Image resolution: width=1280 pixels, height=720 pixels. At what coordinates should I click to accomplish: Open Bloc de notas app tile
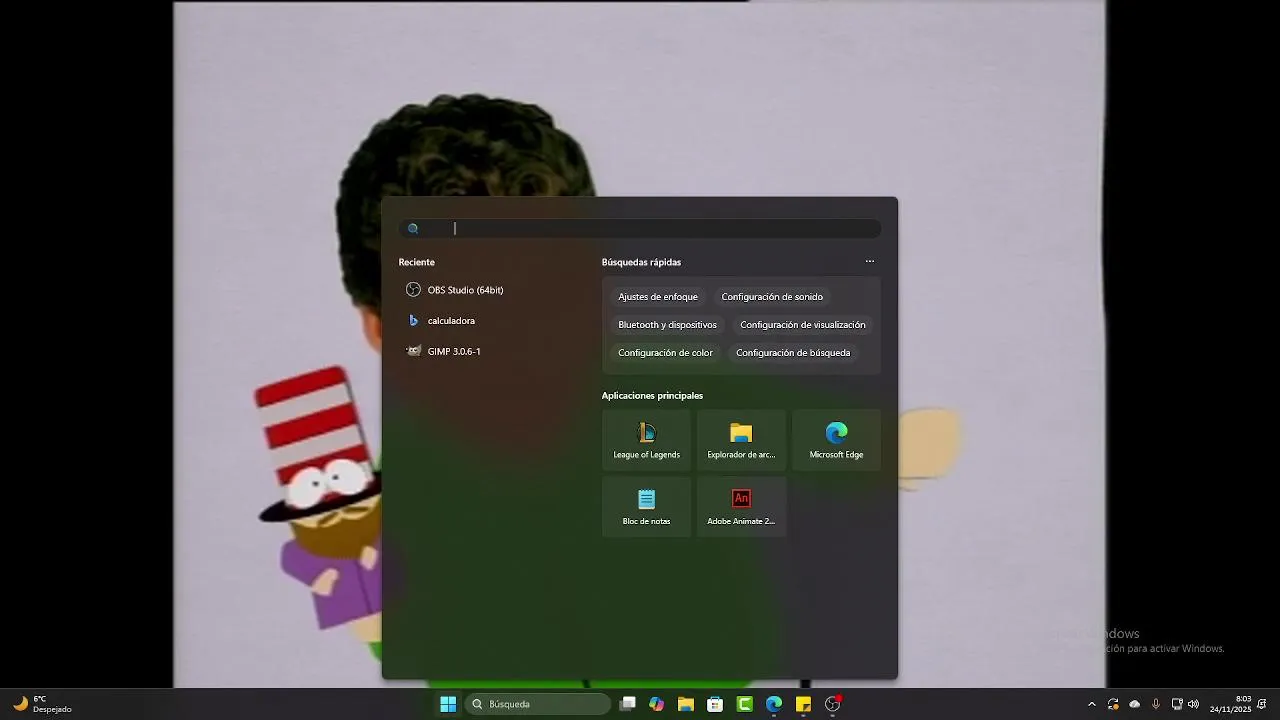click(646, 507)
